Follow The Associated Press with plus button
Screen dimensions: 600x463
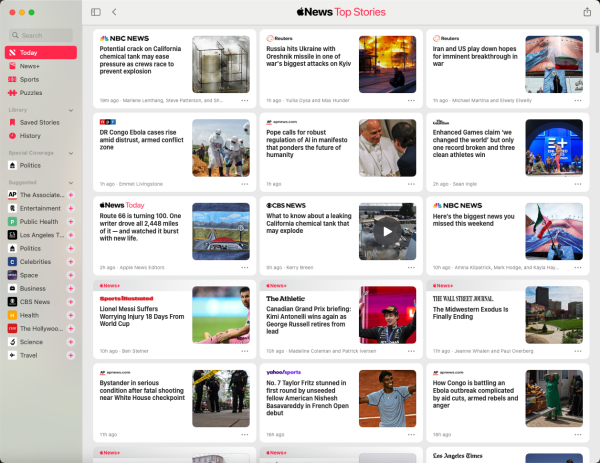tap(71, 195)
